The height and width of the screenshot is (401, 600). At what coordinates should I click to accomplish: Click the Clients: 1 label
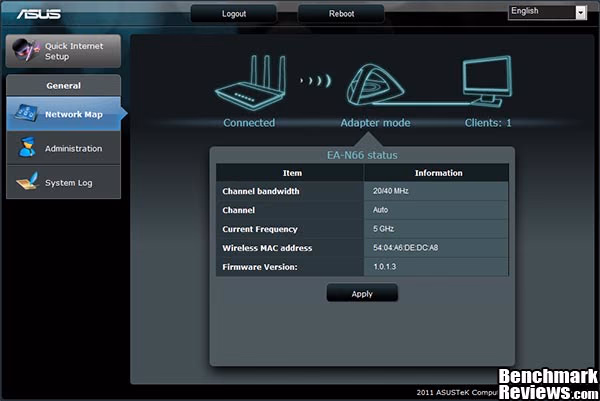[488, 123]
